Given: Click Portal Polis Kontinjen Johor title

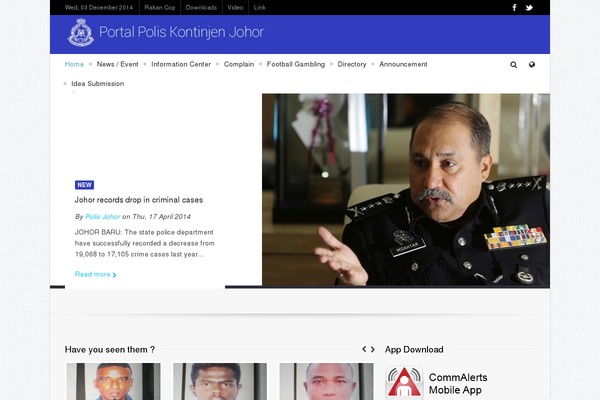Looking at the screenshot, I should click(181, 32).
